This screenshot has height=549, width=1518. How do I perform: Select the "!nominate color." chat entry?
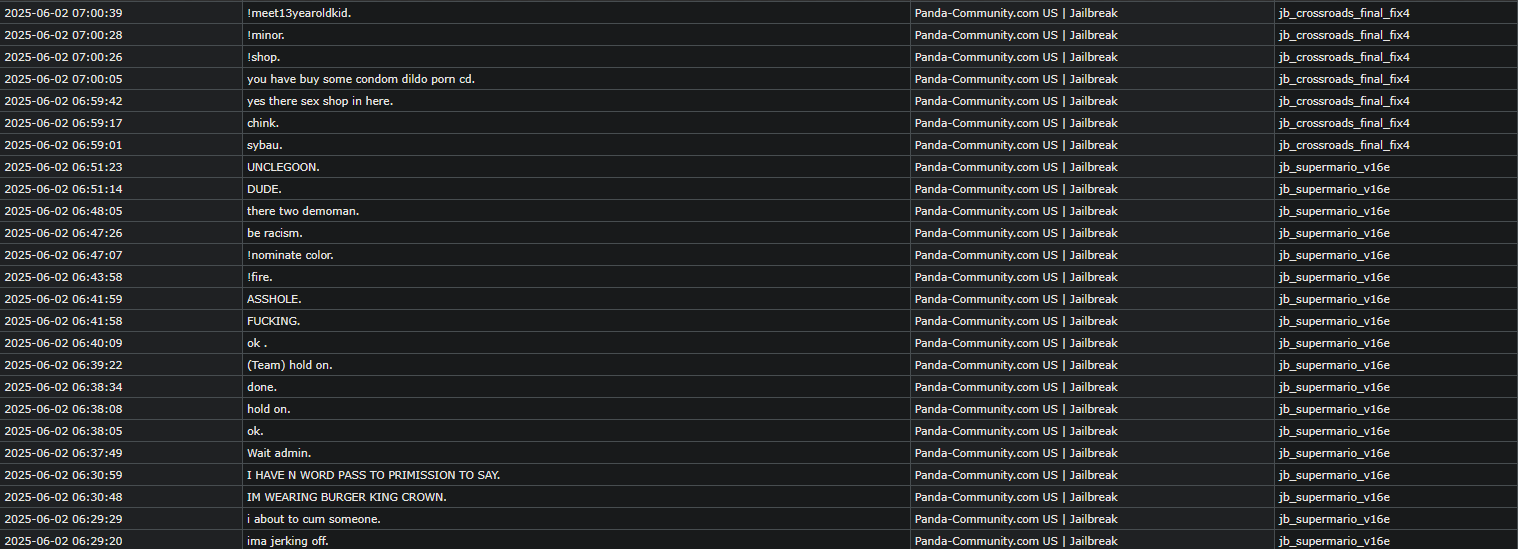coord(290,255)
